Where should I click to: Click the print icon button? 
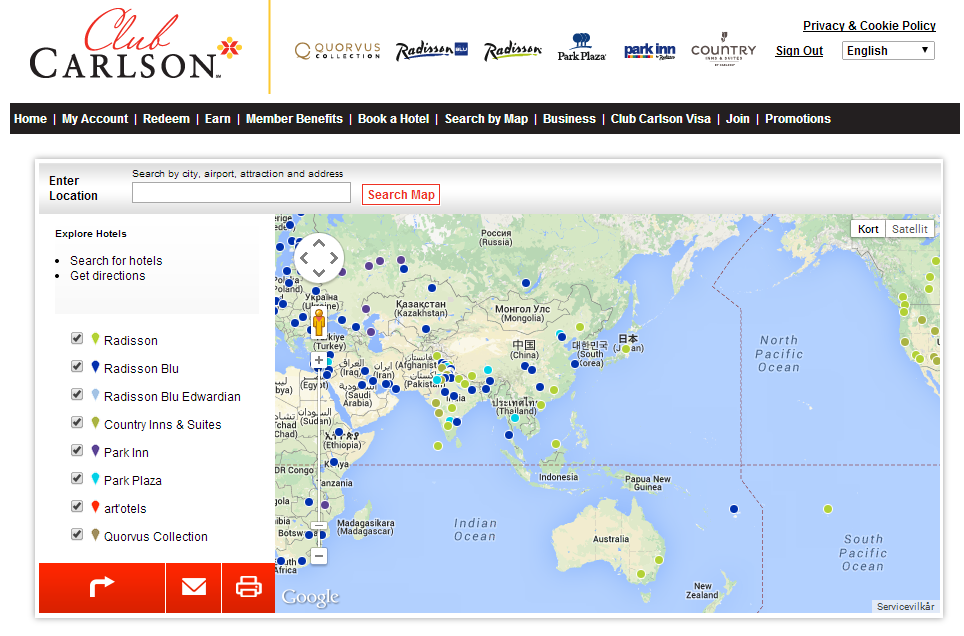pos(248,587)
